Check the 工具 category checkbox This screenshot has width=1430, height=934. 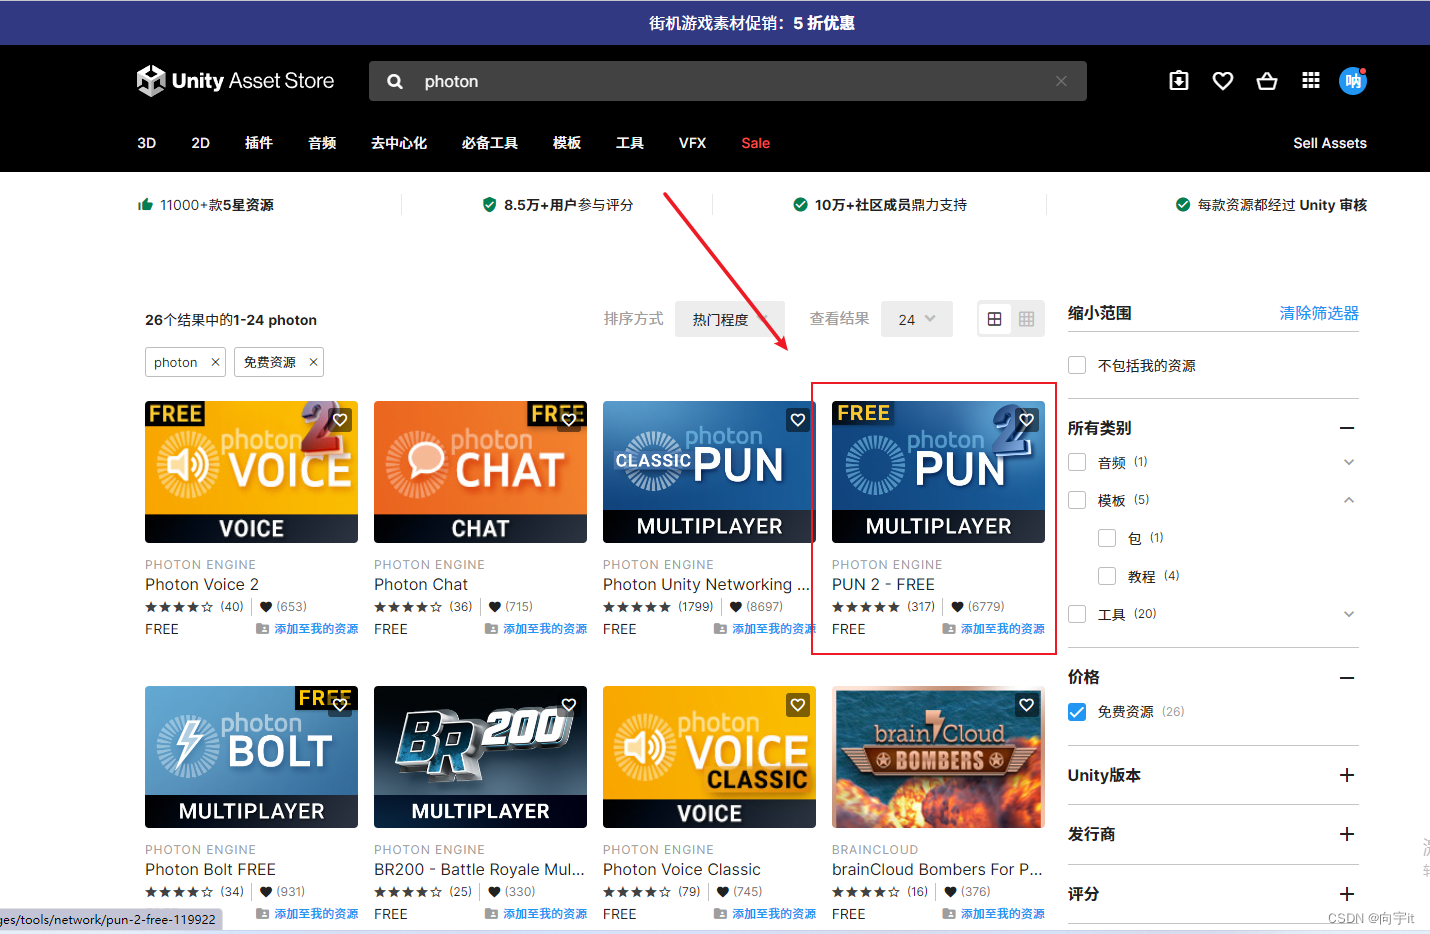(1077, 614)
